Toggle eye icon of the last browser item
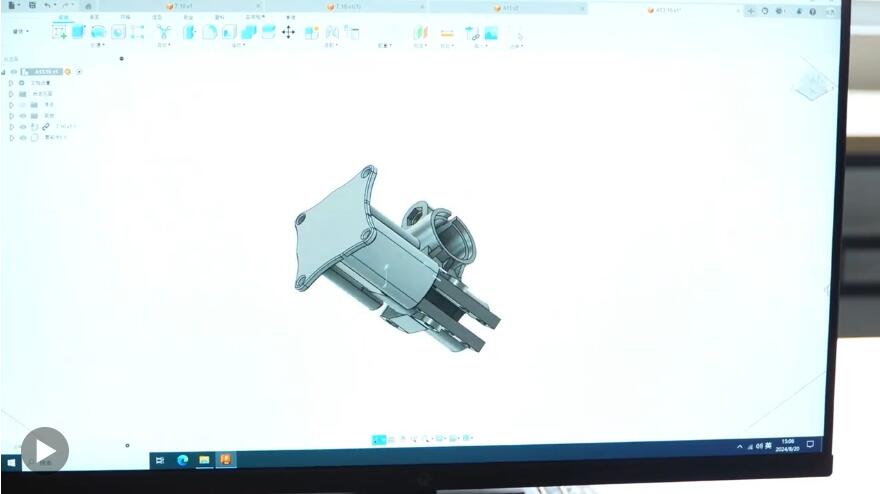 pyautogui.click(x=22, y=138)
